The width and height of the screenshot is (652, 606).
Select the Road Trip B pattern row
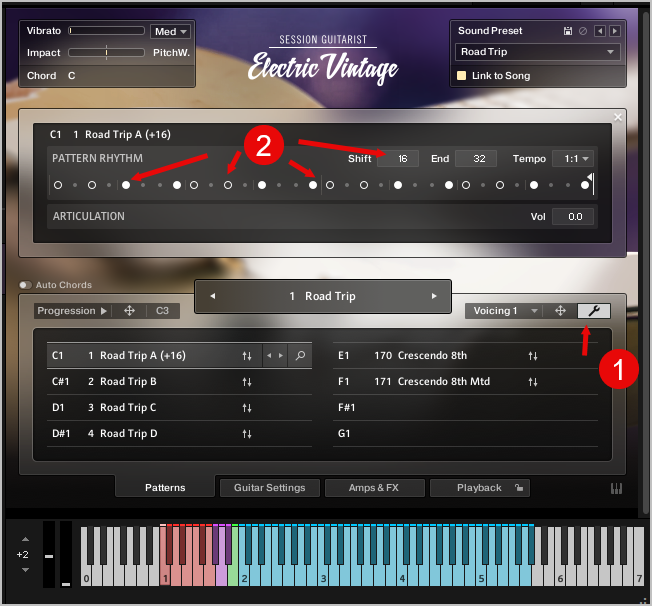[179, 382]
